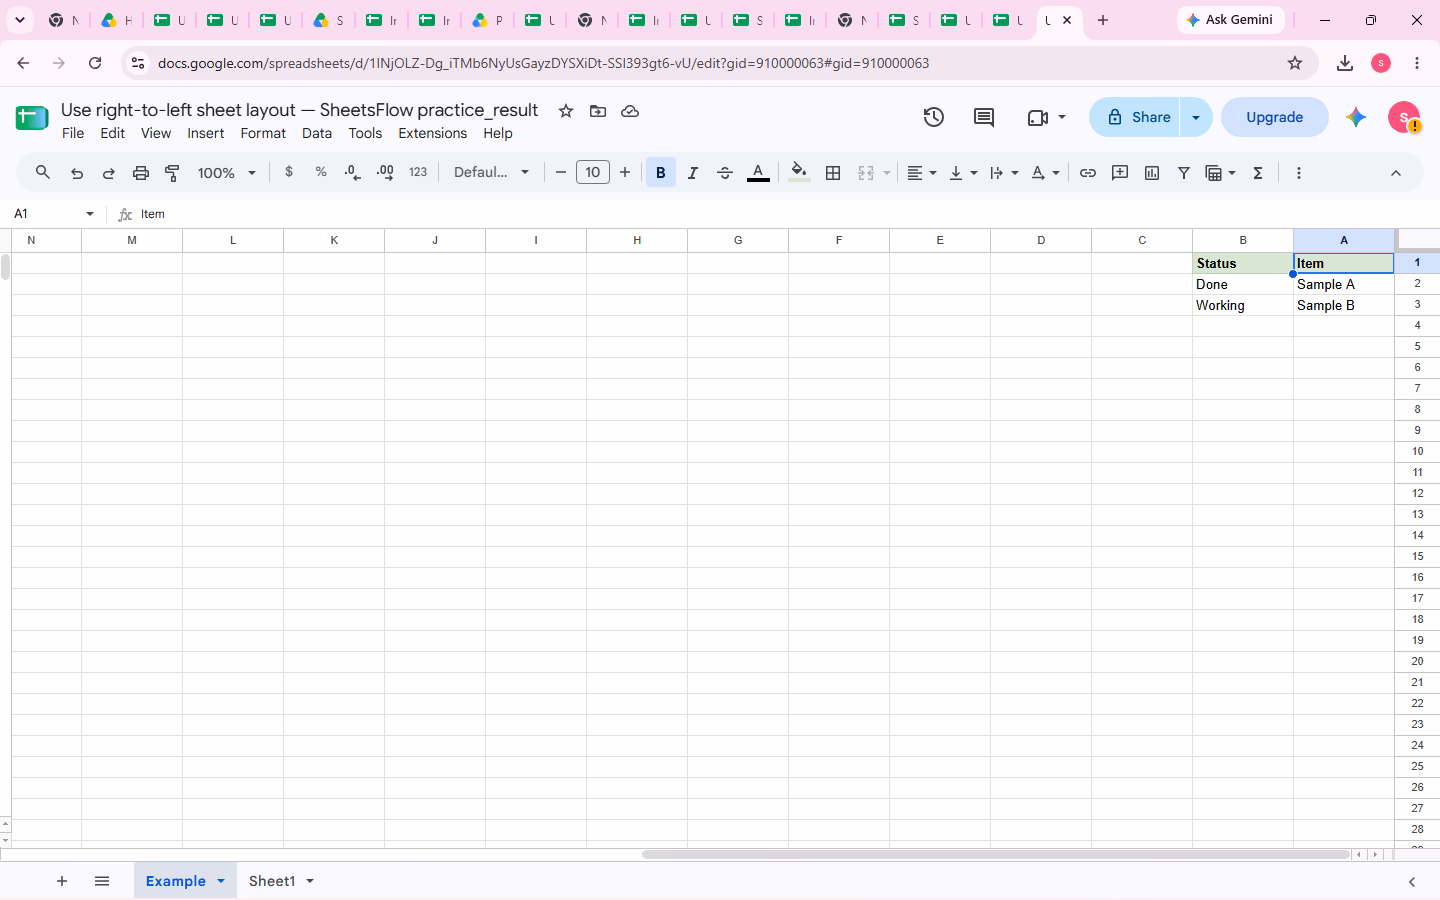This screenshot has width=1440, height=900.
Task: Switch to the Sheet1 tab
Action: (x=272, y=881)
